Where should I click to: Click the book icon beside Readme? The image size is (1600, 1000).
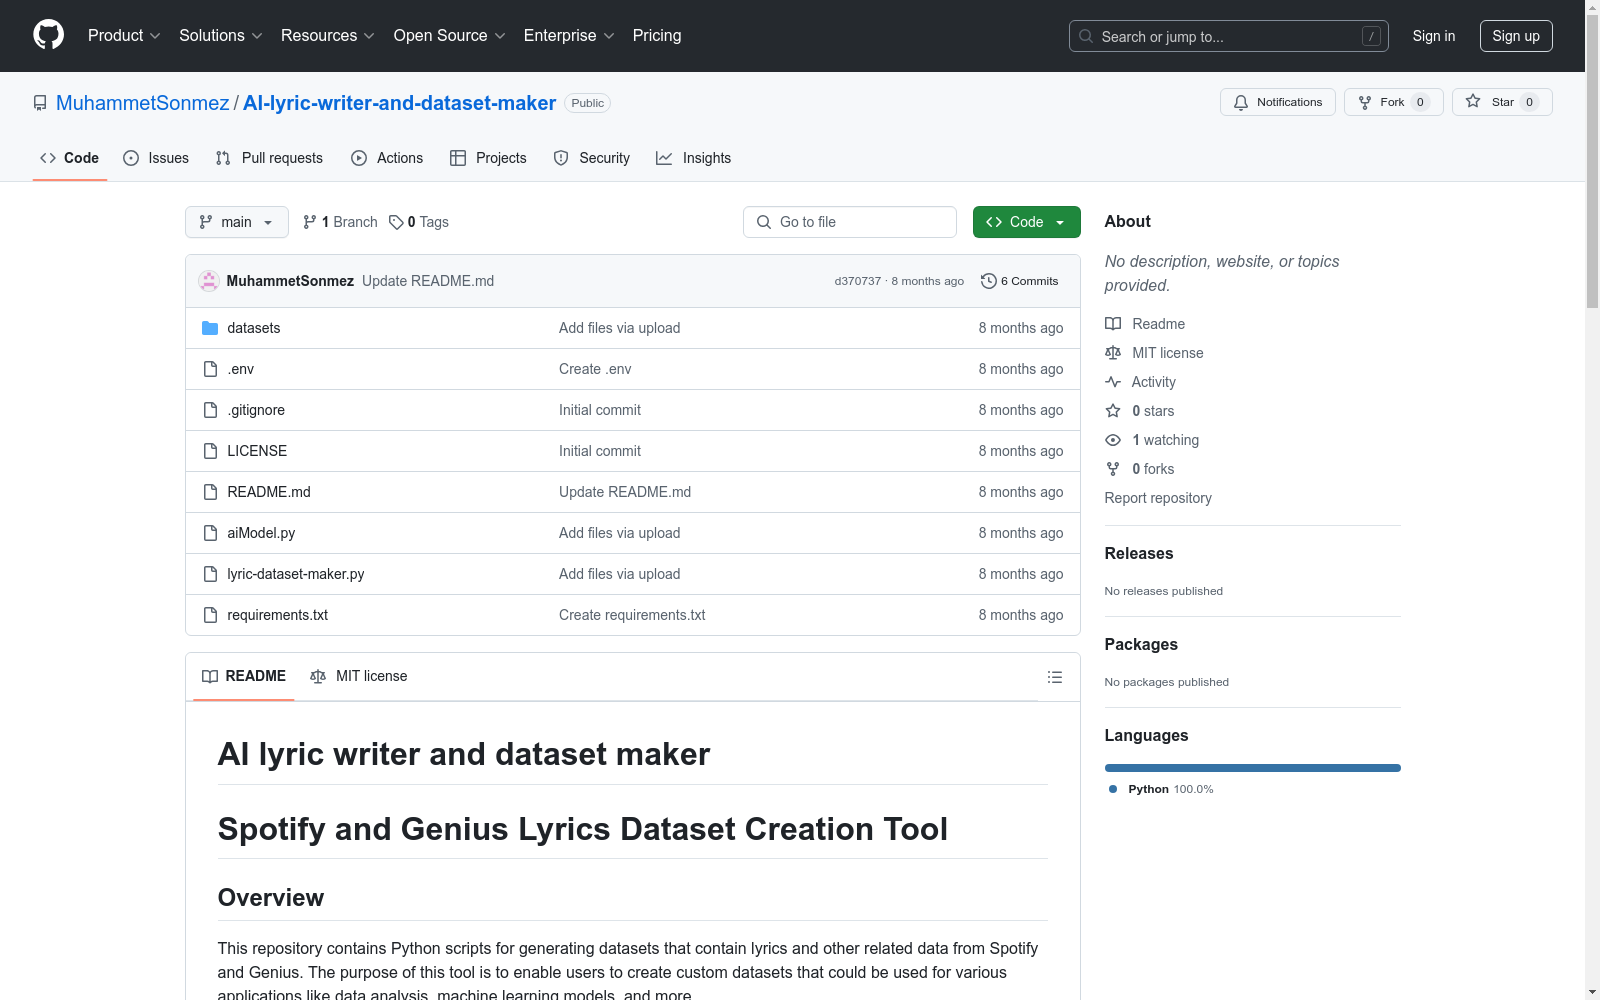[1113, 324]
